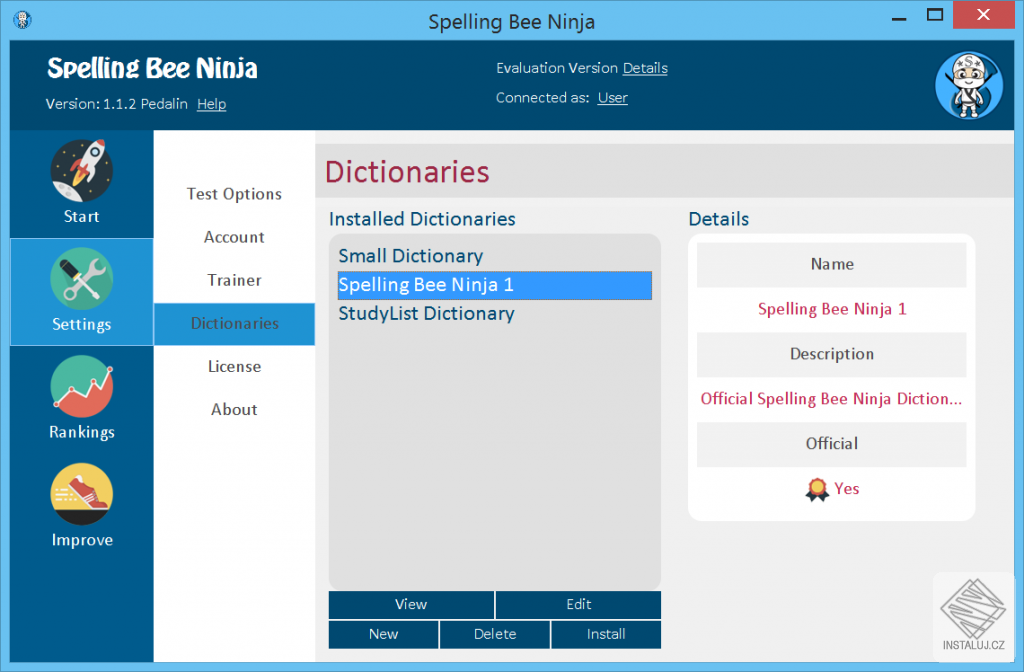This screenshot has width=1024, height=672.
Task: Open Settings via the wrench icon
Action: (81, 278)
